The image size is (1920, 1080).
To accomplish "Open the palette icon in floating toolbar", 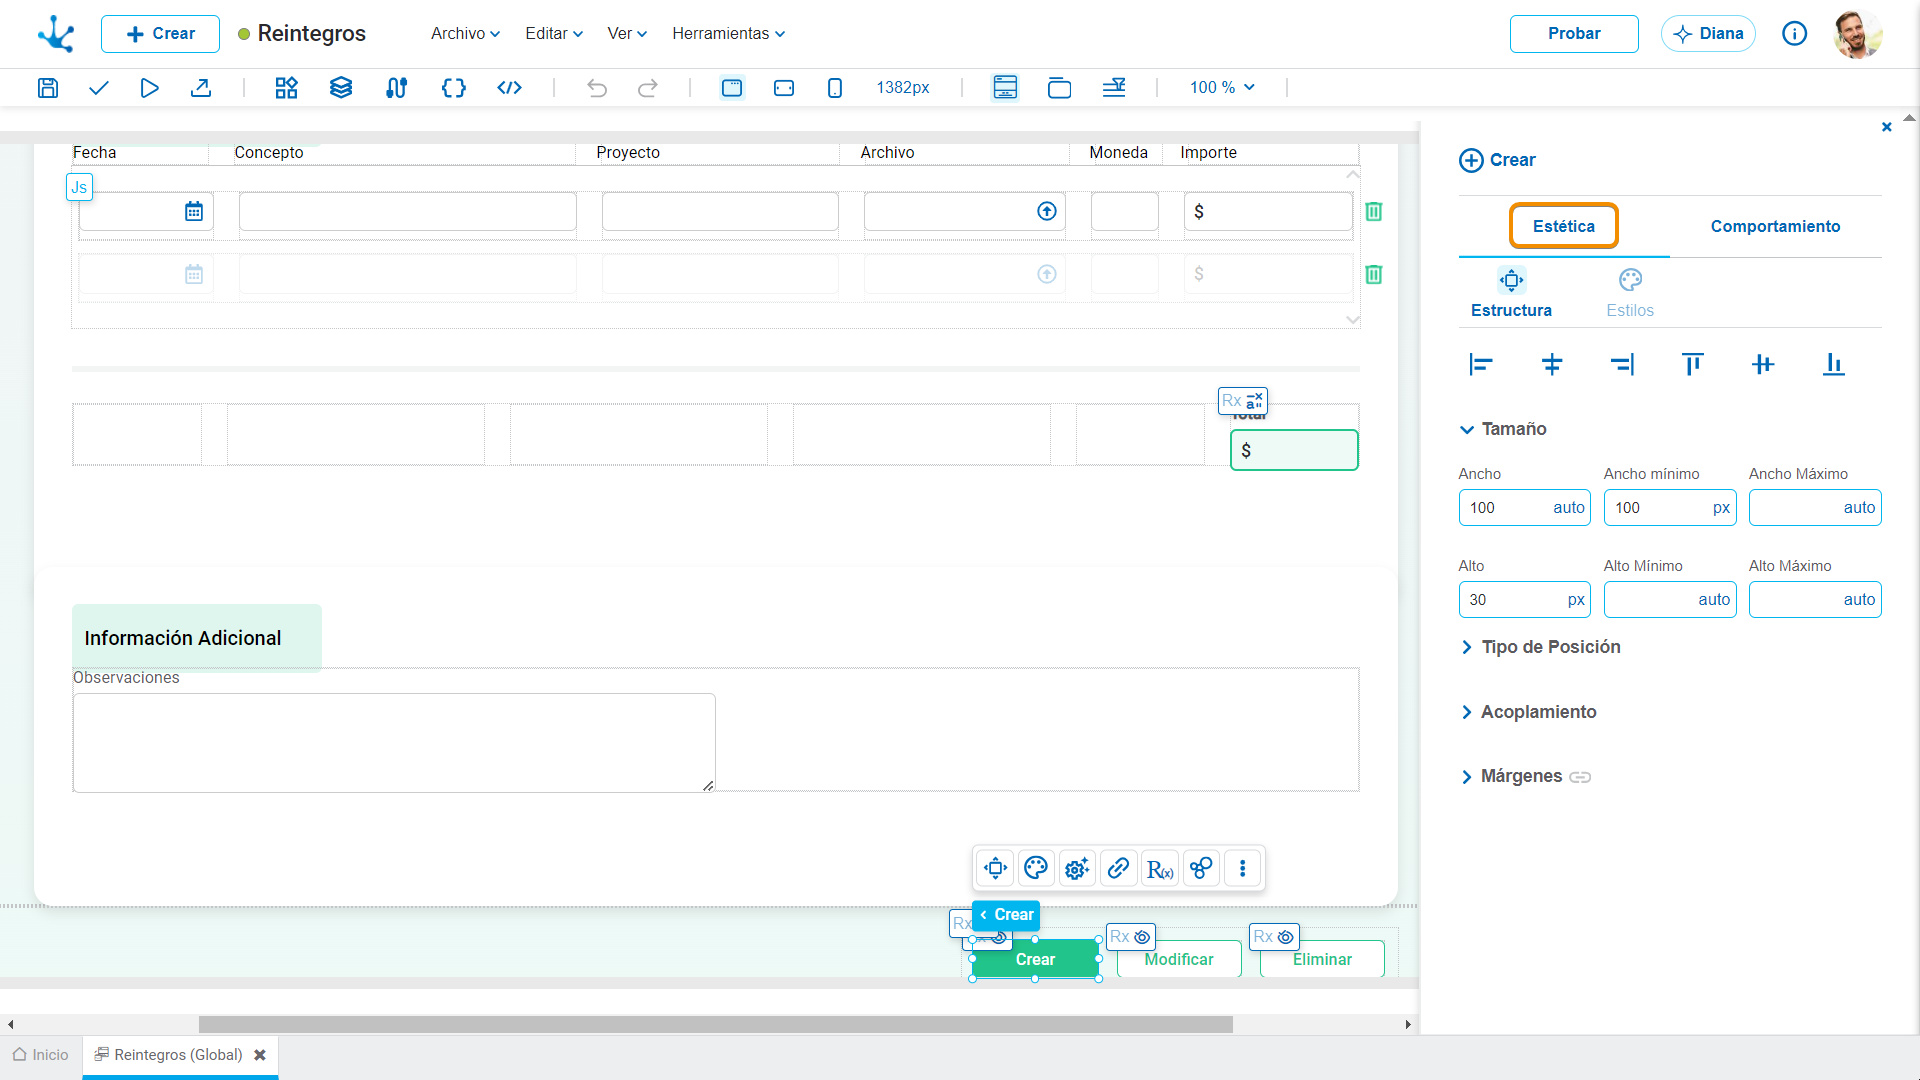I will 1036,868.
